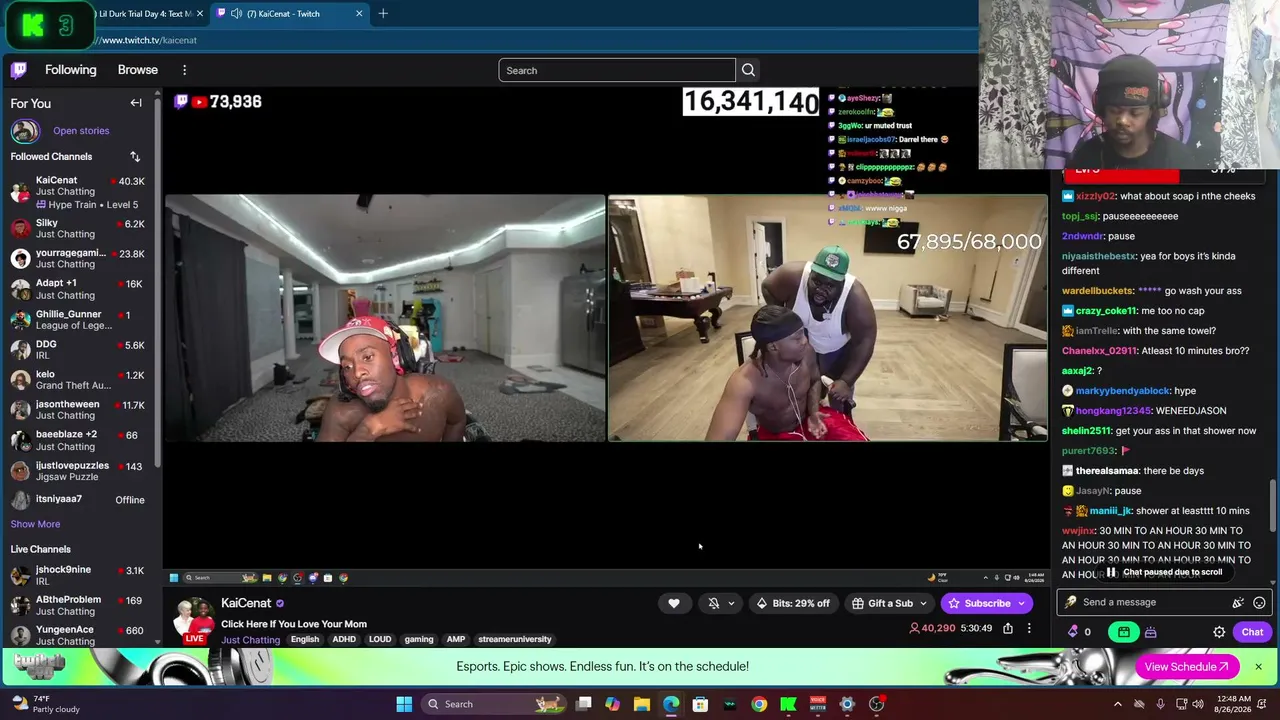The height and width of the screenshot is (720, 1280).
Task: Open the cheer bits icon in chat input
Action: pos(1238,602)
